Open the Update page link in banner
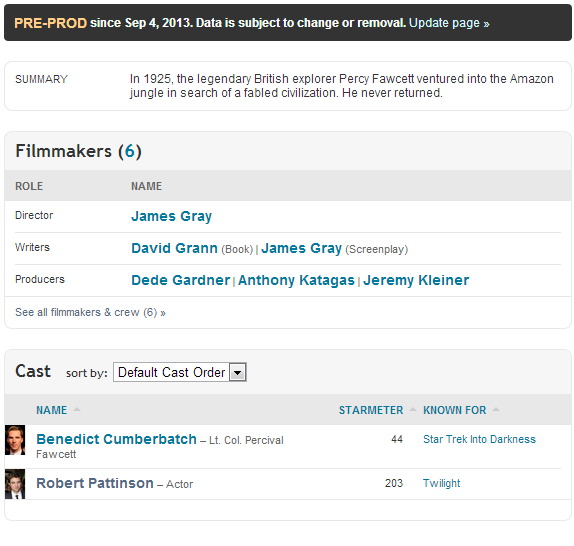Image resolution: width=574 pixels, height=546 pixels. tap(449, 23)
